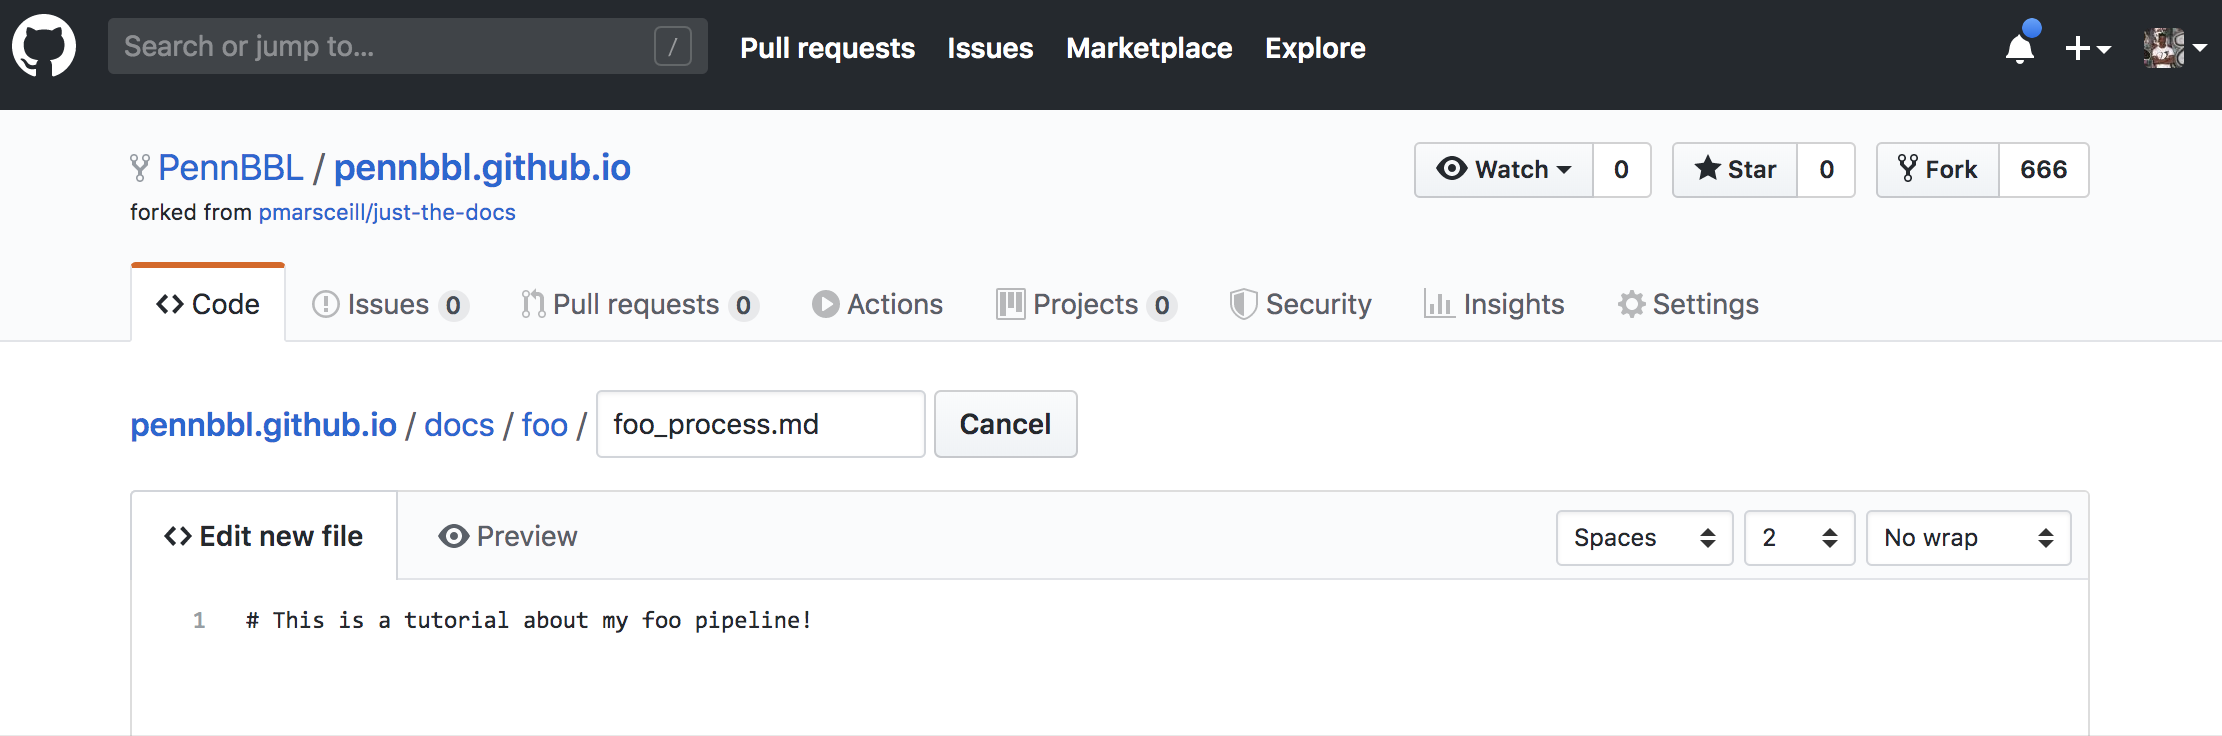
Task: Open the Pull requests repository tab
Action: 639,304
